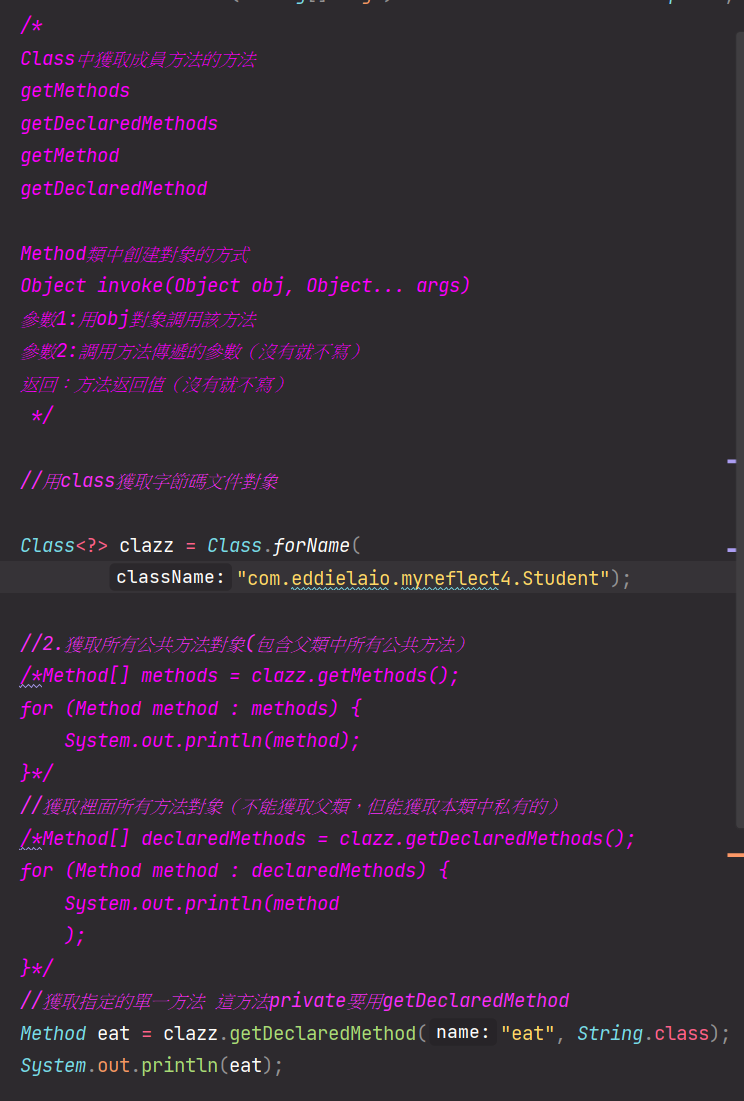744x1101 pixels.
Task: Click the clazz variable in Class.forName line
Action: coord(146,546)
